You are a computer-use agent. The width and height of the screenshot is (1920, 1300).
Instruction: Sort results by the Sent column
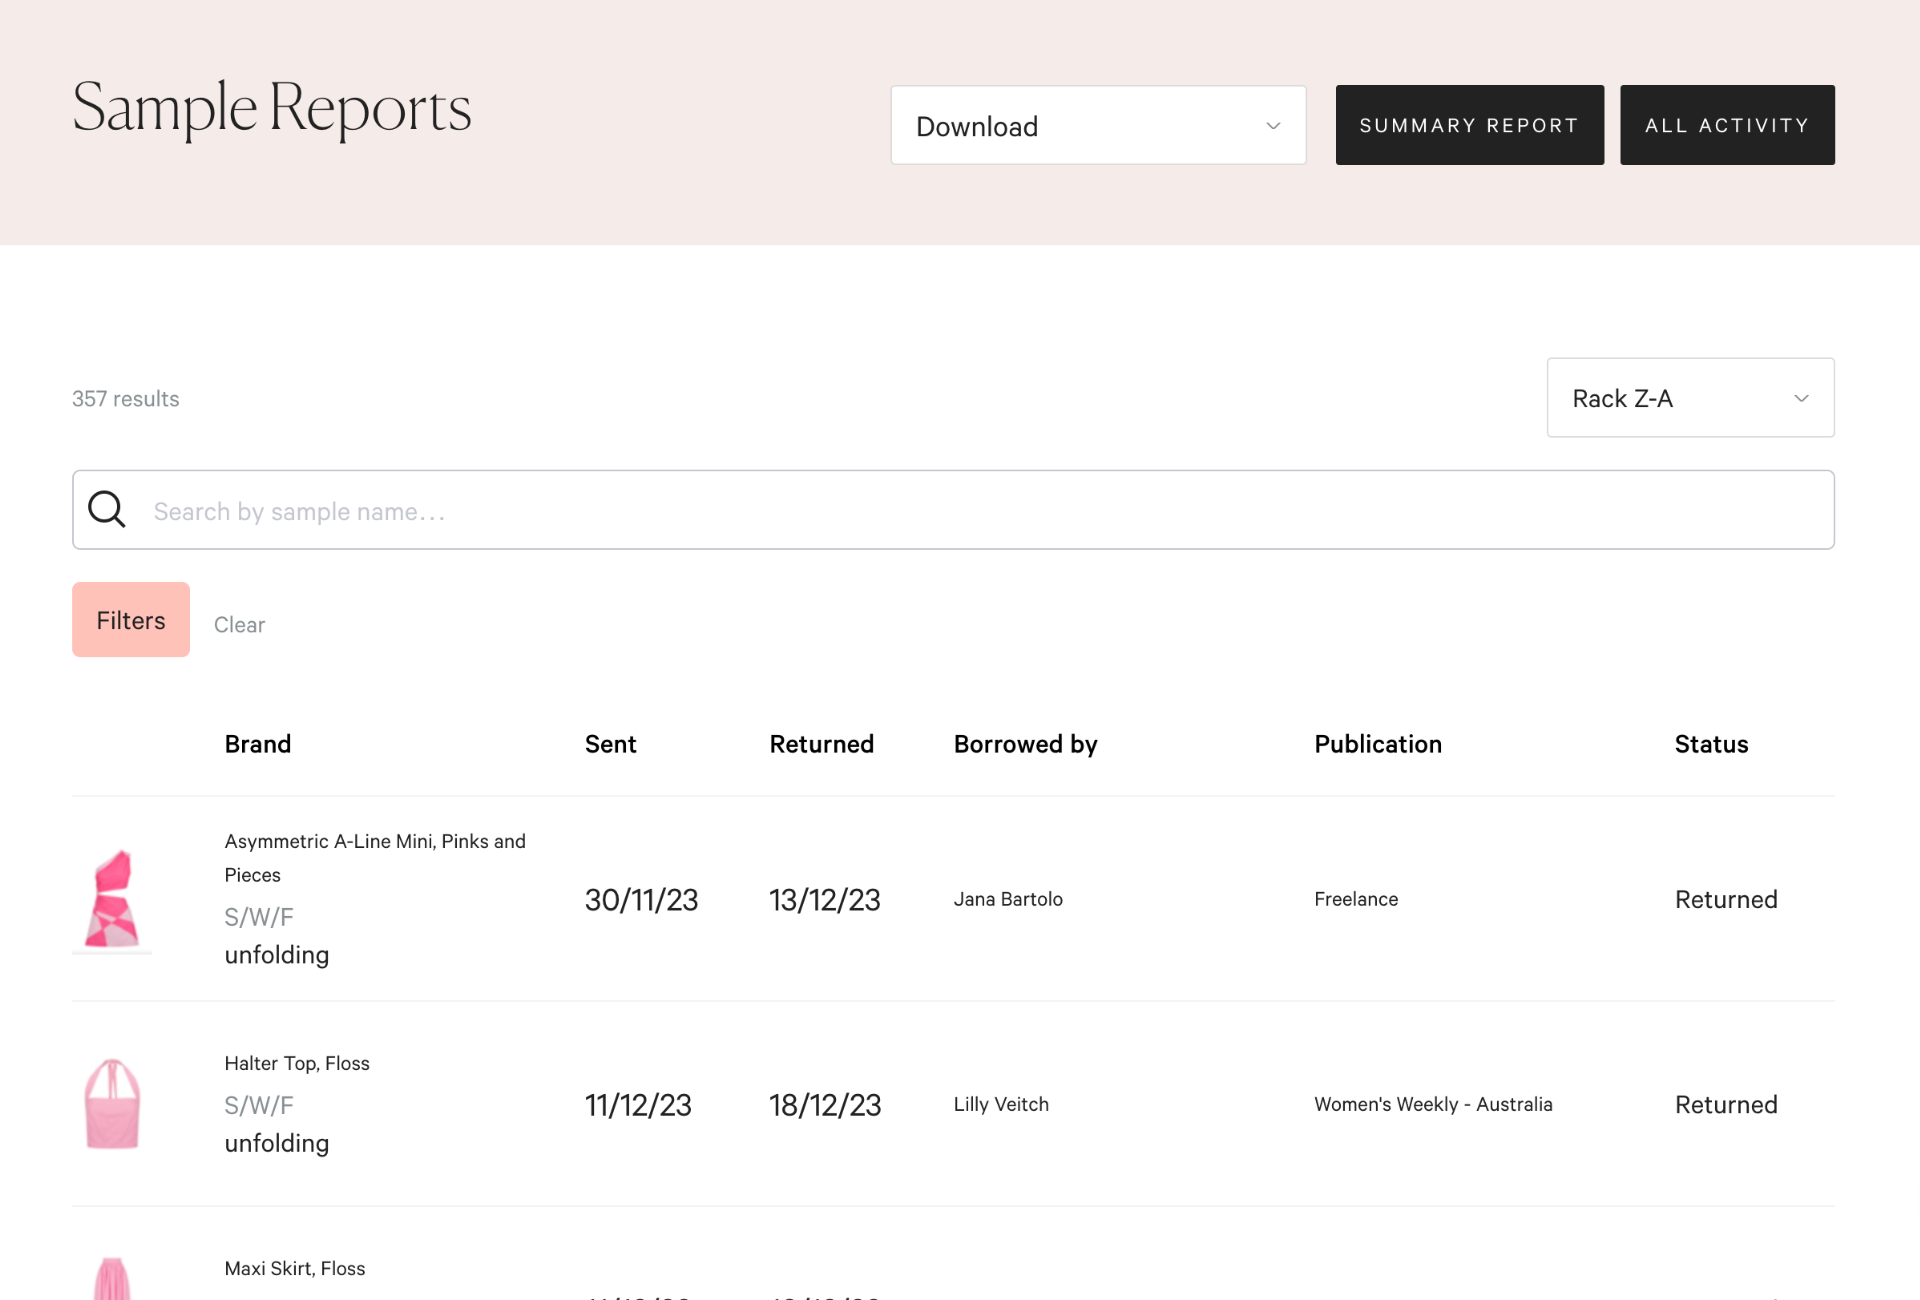[610, 744]
